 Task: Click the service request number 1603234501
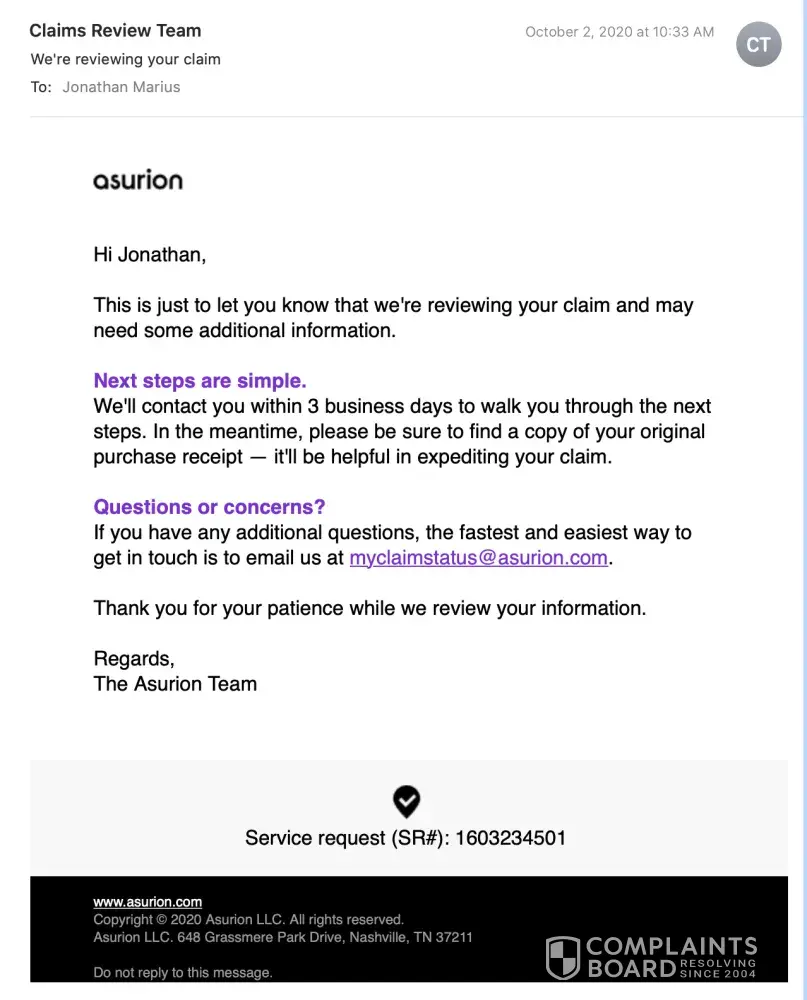[x=510, y=838]
